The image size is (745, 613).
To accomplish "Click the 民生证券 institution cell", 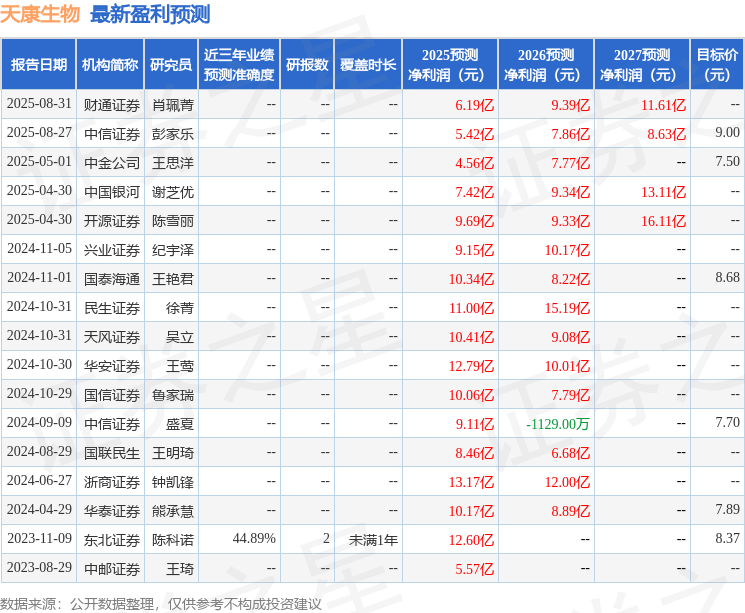I will 112,308.
